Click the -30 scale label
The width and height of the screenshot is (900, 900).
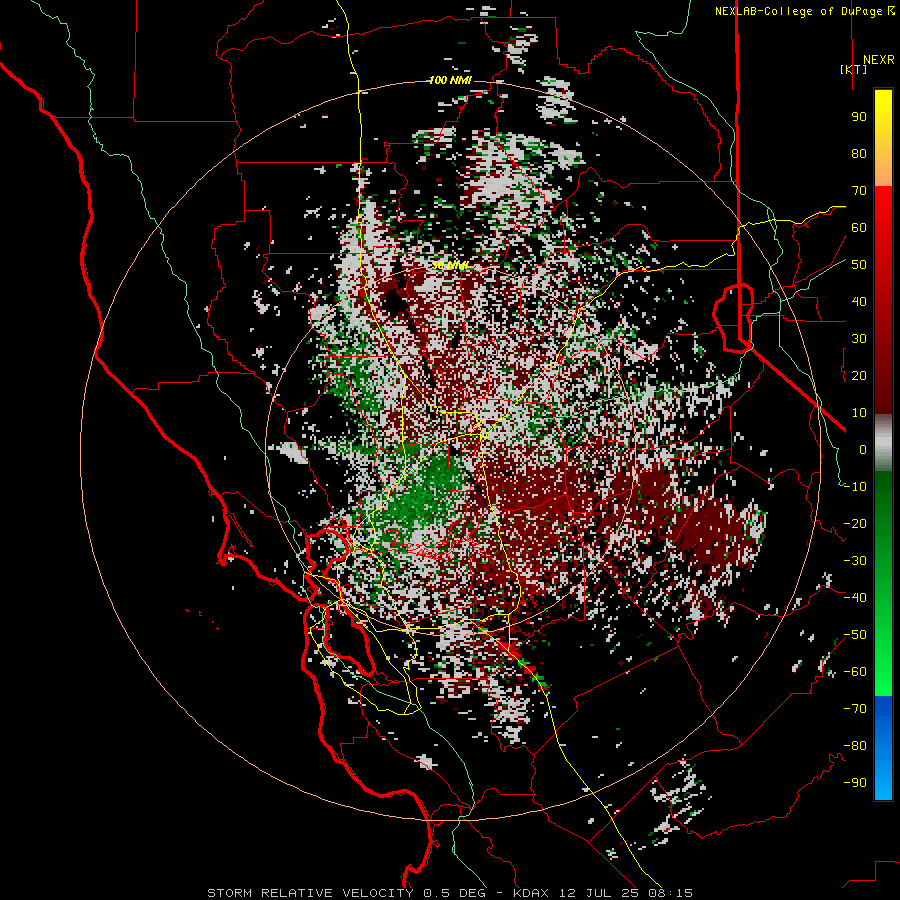pyautogui.click(x=855, y=561)
